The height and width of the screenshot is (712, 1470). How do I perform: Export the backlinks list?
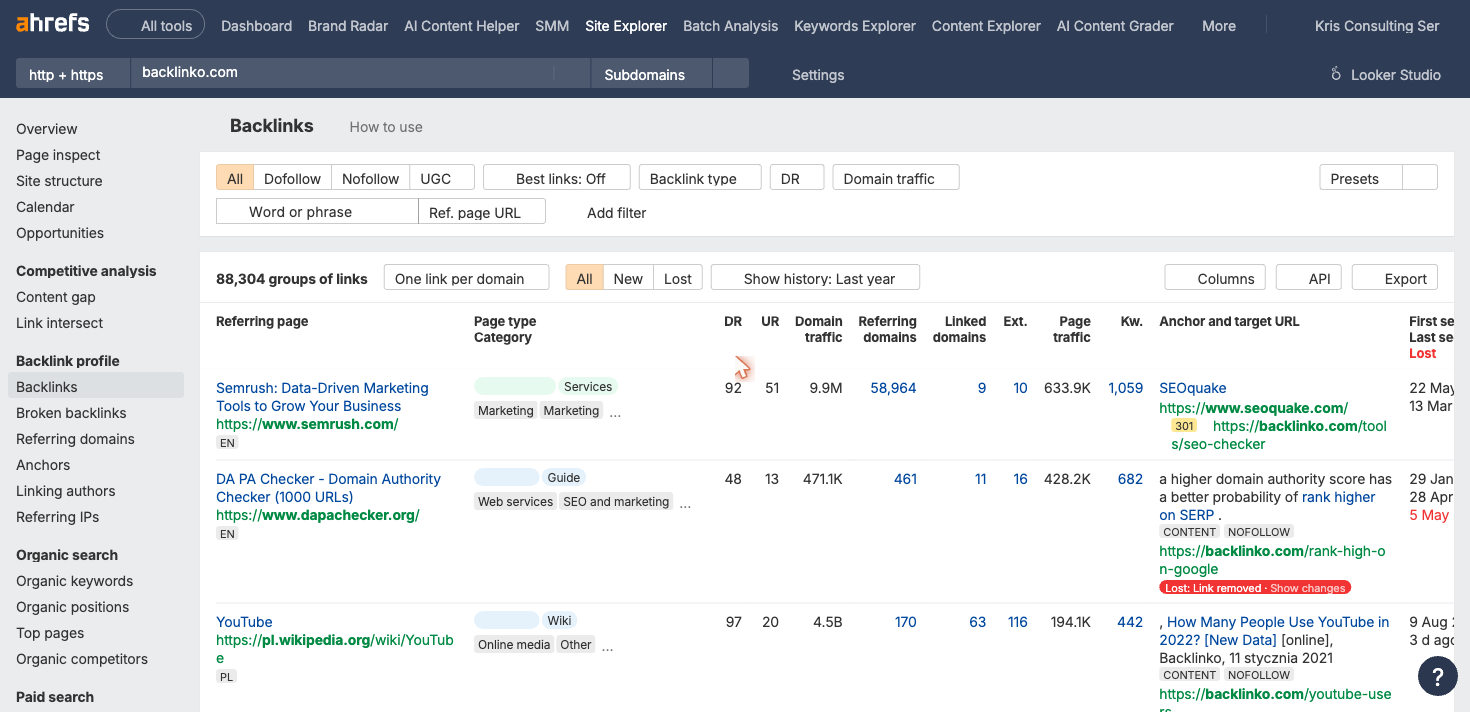click(x=1395, y=278)
